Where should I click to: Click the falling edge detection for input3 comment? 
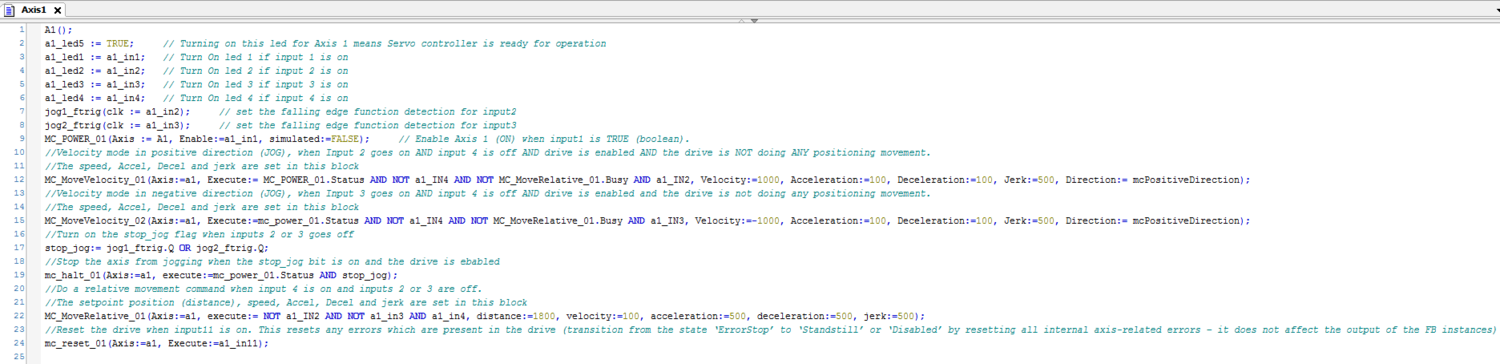pyautogui.click(x=367, y=125)
